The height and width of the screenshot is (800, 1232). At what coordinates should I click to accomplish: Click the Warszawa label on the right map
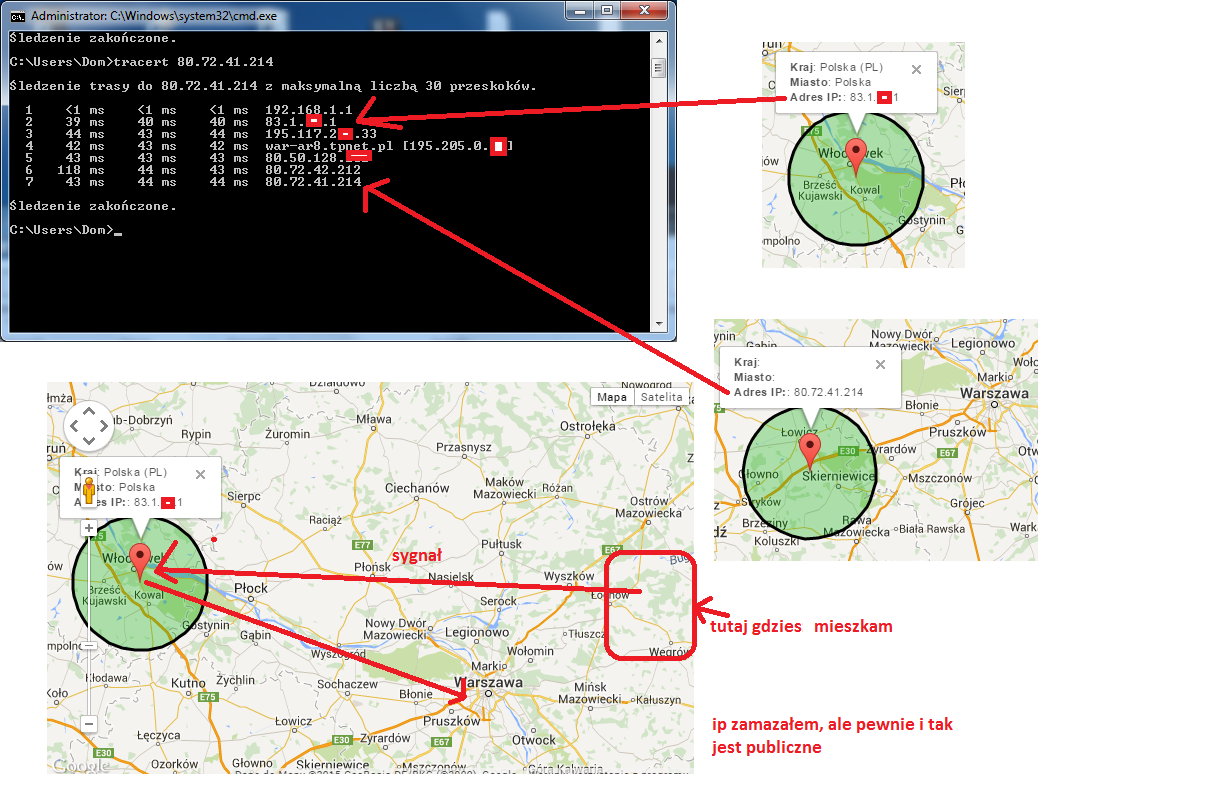[x=993, y=394]
